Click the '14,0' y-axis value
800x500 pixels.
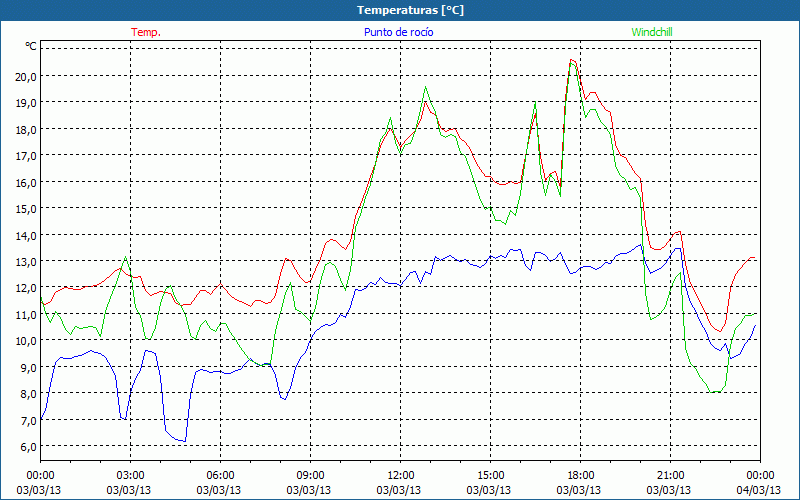tap(26, 236)
